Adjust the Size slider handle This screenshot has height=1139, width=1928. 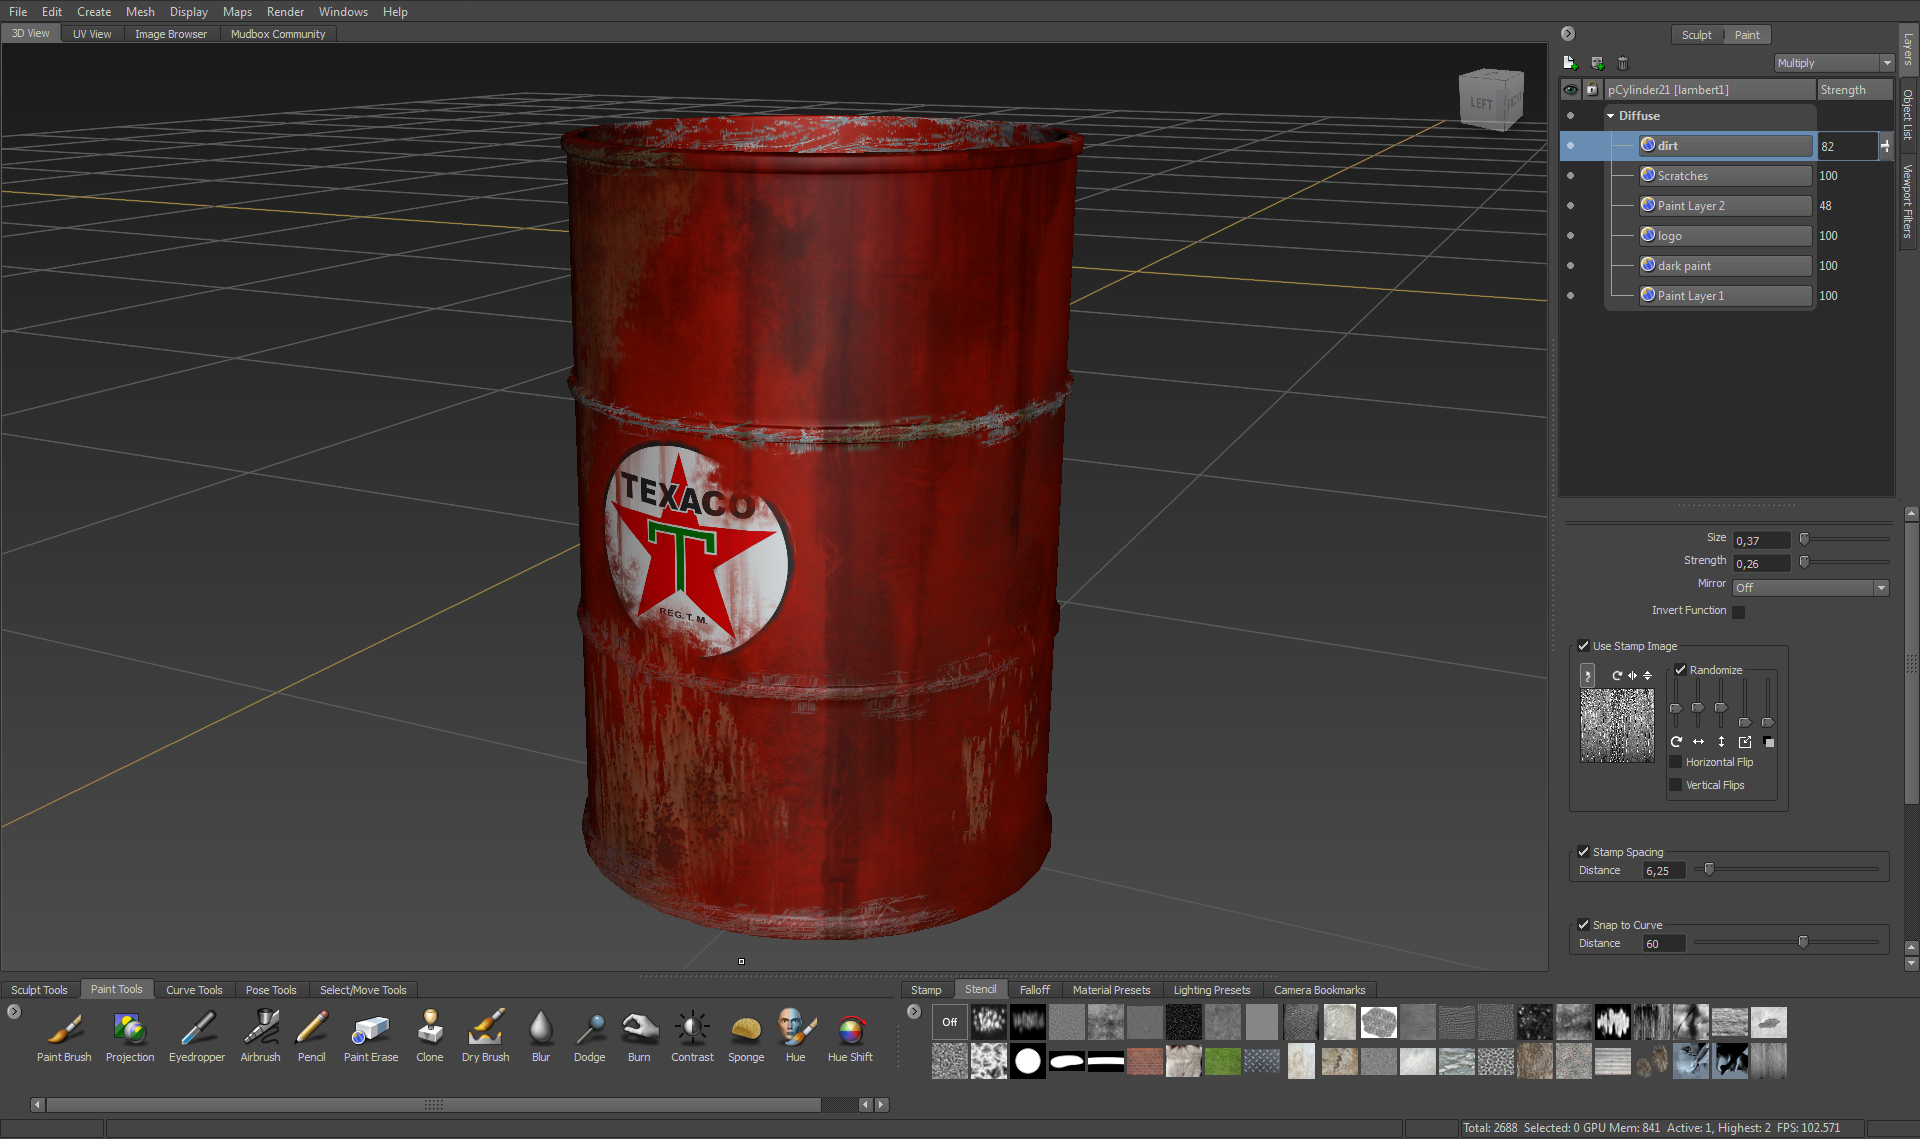pos(1804,539)
